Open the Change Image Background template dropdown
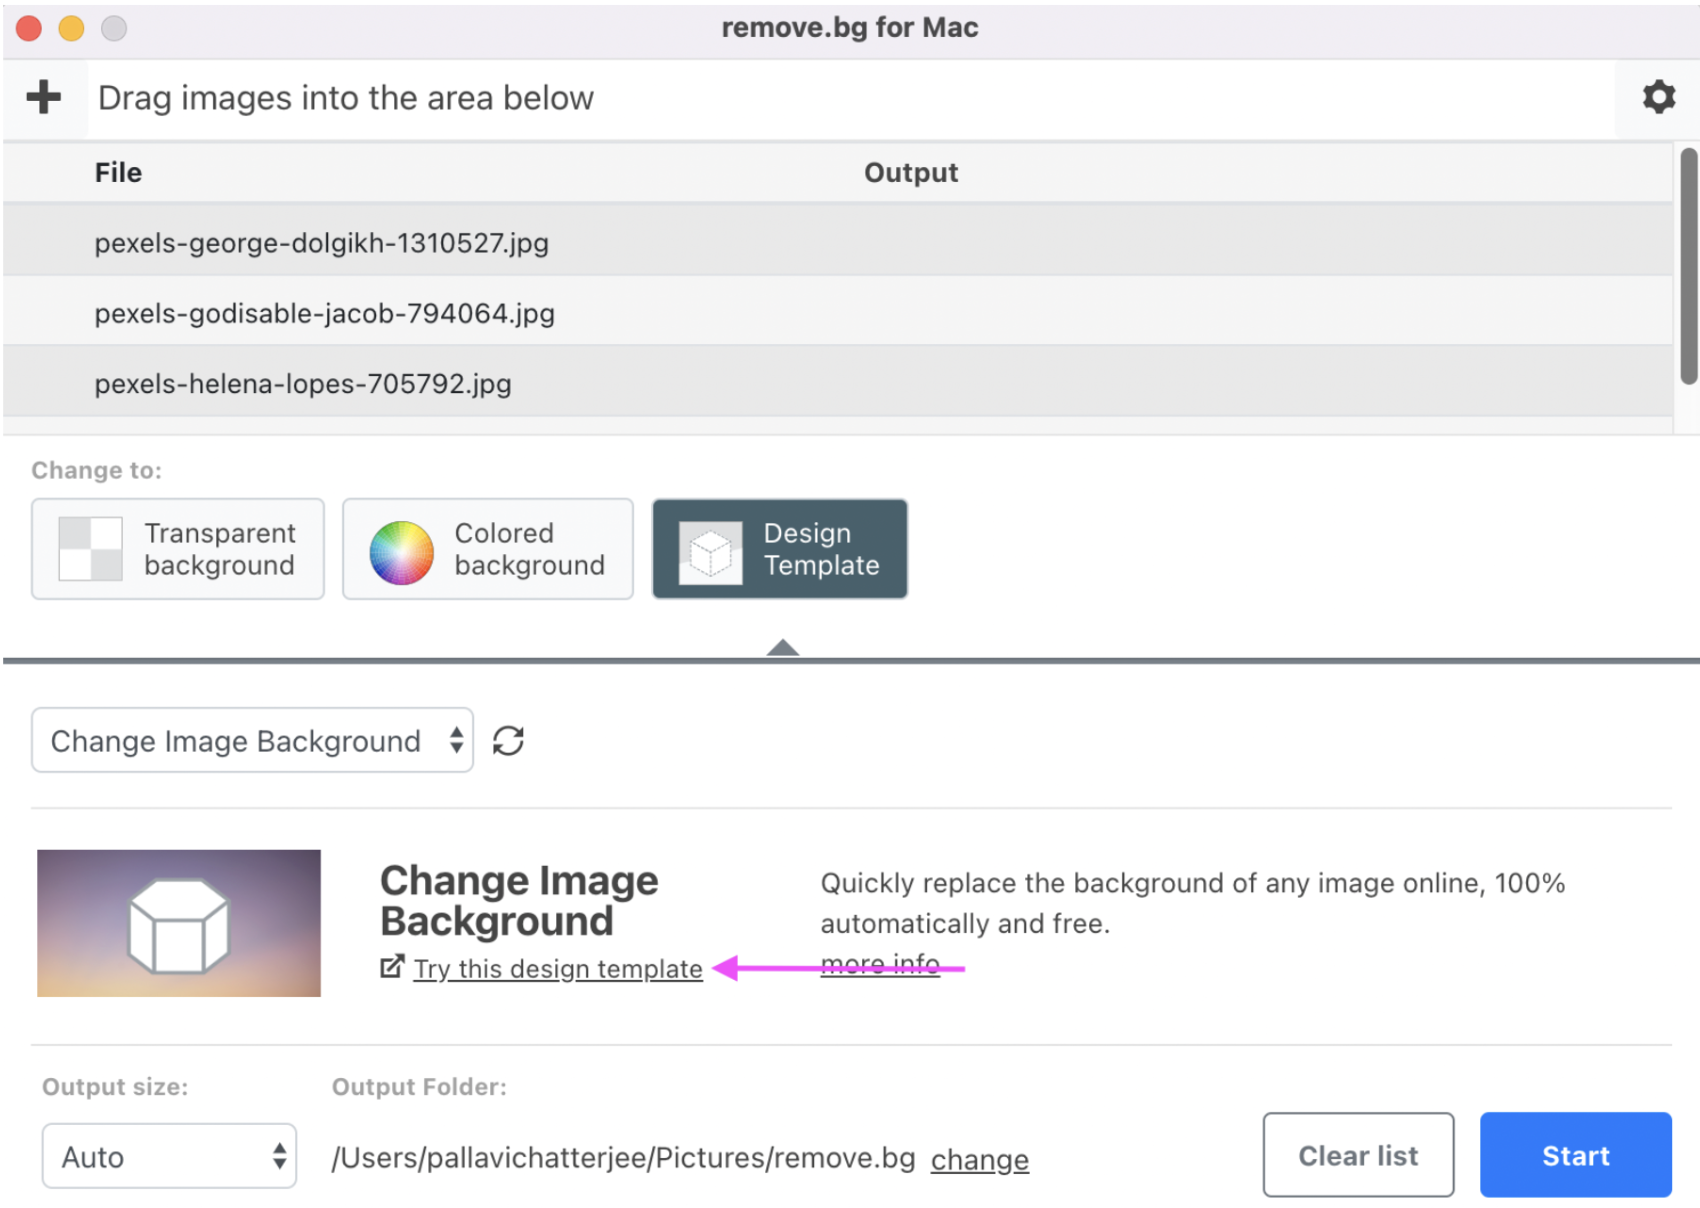Viewport: 1700px width, 1208px height. 252,740
